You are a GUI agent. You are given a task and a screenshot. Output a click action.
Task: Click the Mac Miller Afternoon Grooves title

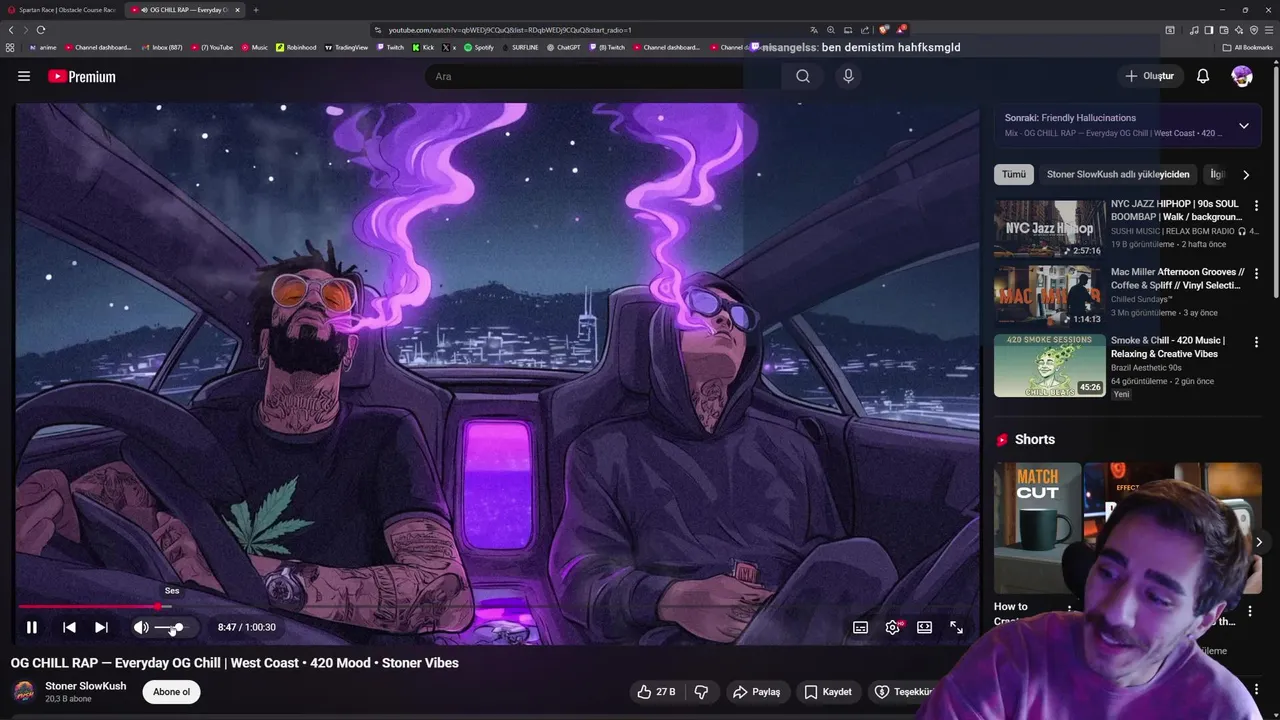[x=1177, y=278]
